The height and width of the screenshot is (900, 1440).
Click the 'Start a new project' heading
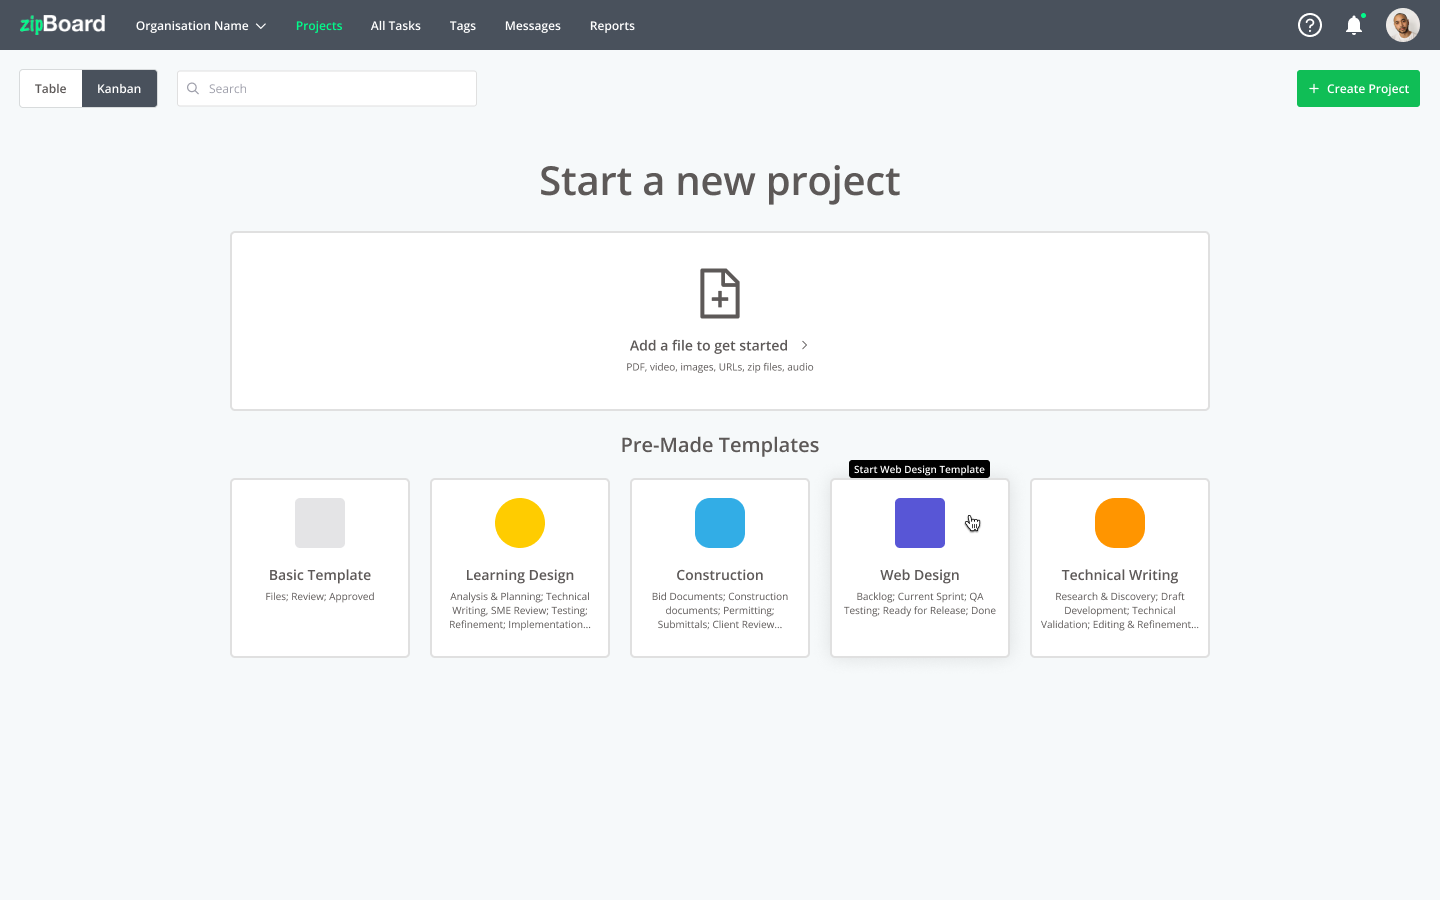720,181
